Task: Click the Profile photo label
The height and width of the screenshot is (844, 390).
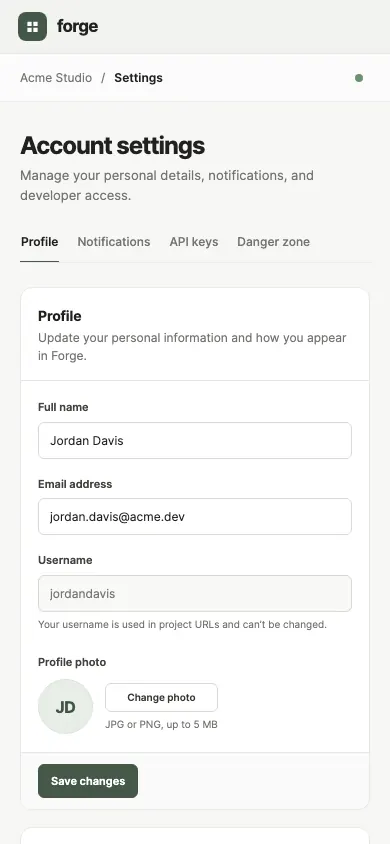Action: pyautogui.click(x=72, y=662)
